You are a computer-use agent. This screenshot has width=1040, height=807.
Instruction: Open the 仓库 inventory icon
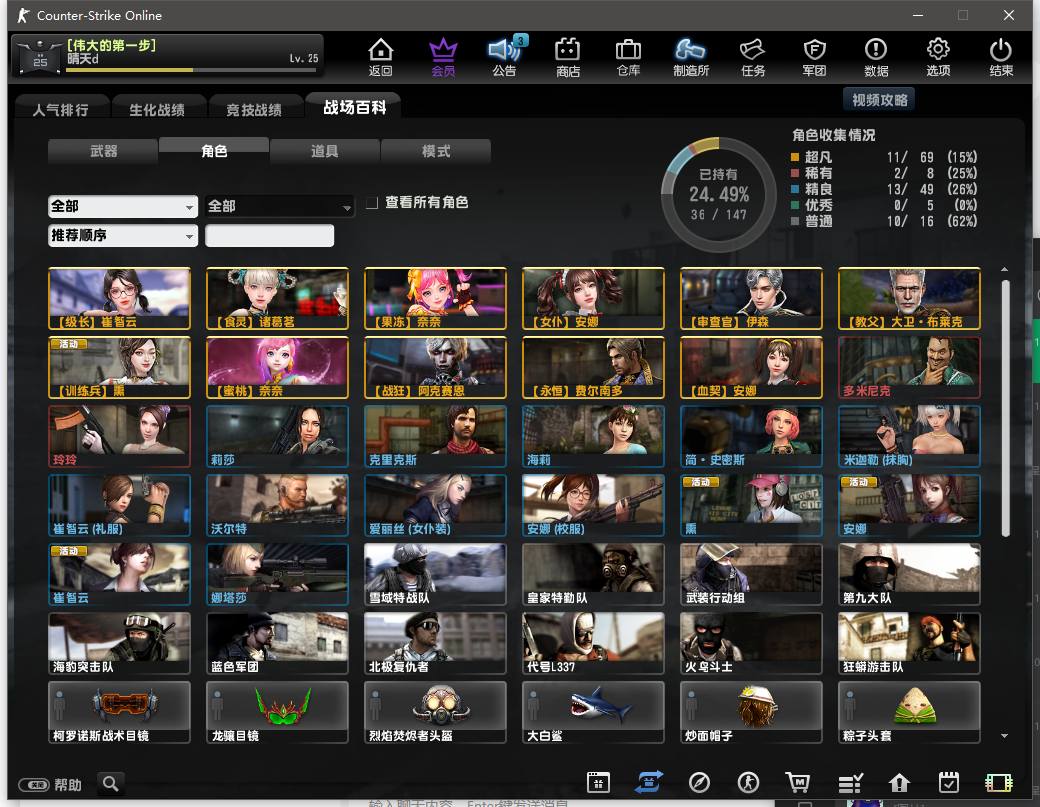(x=628, y=56)
